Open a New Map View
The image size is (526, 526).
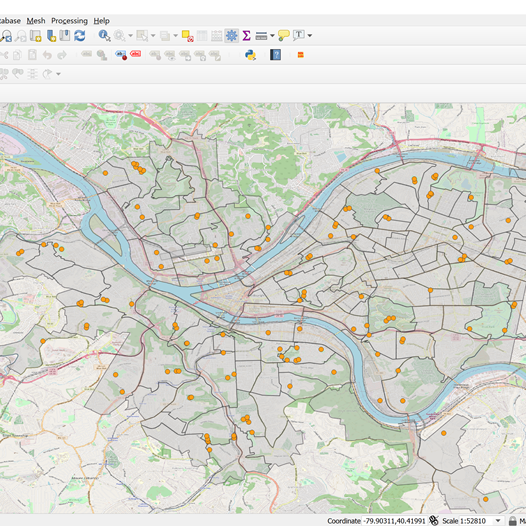[36, 36]
